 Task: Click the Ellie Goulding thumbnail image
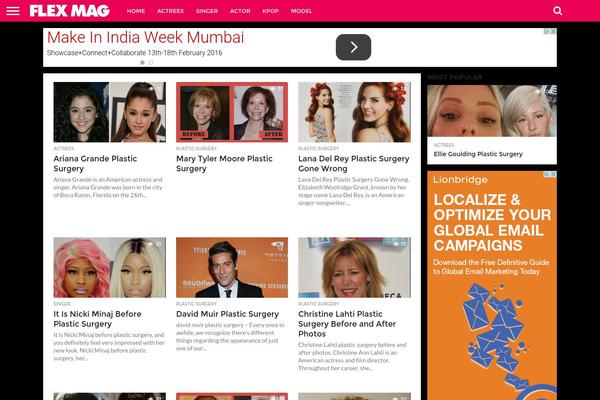[492, 111]
